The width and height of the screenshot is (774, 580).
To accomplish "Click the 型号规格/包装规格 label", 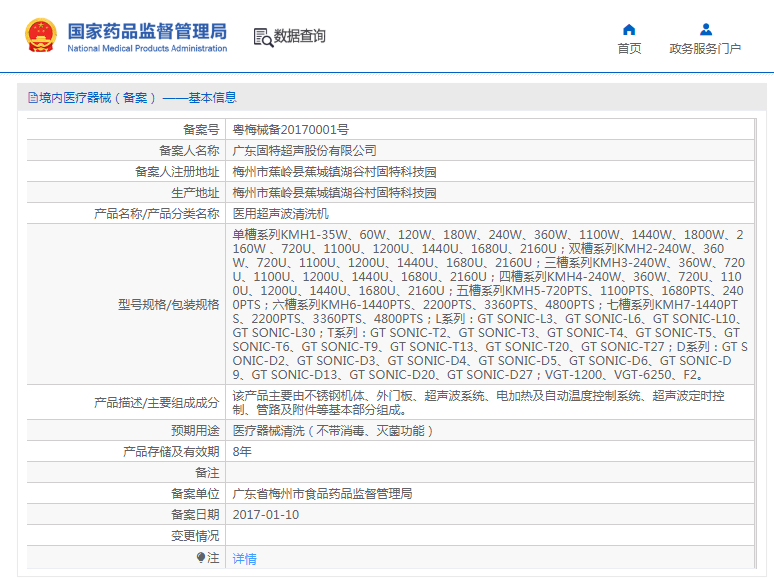I will click(x=168, y=305).
